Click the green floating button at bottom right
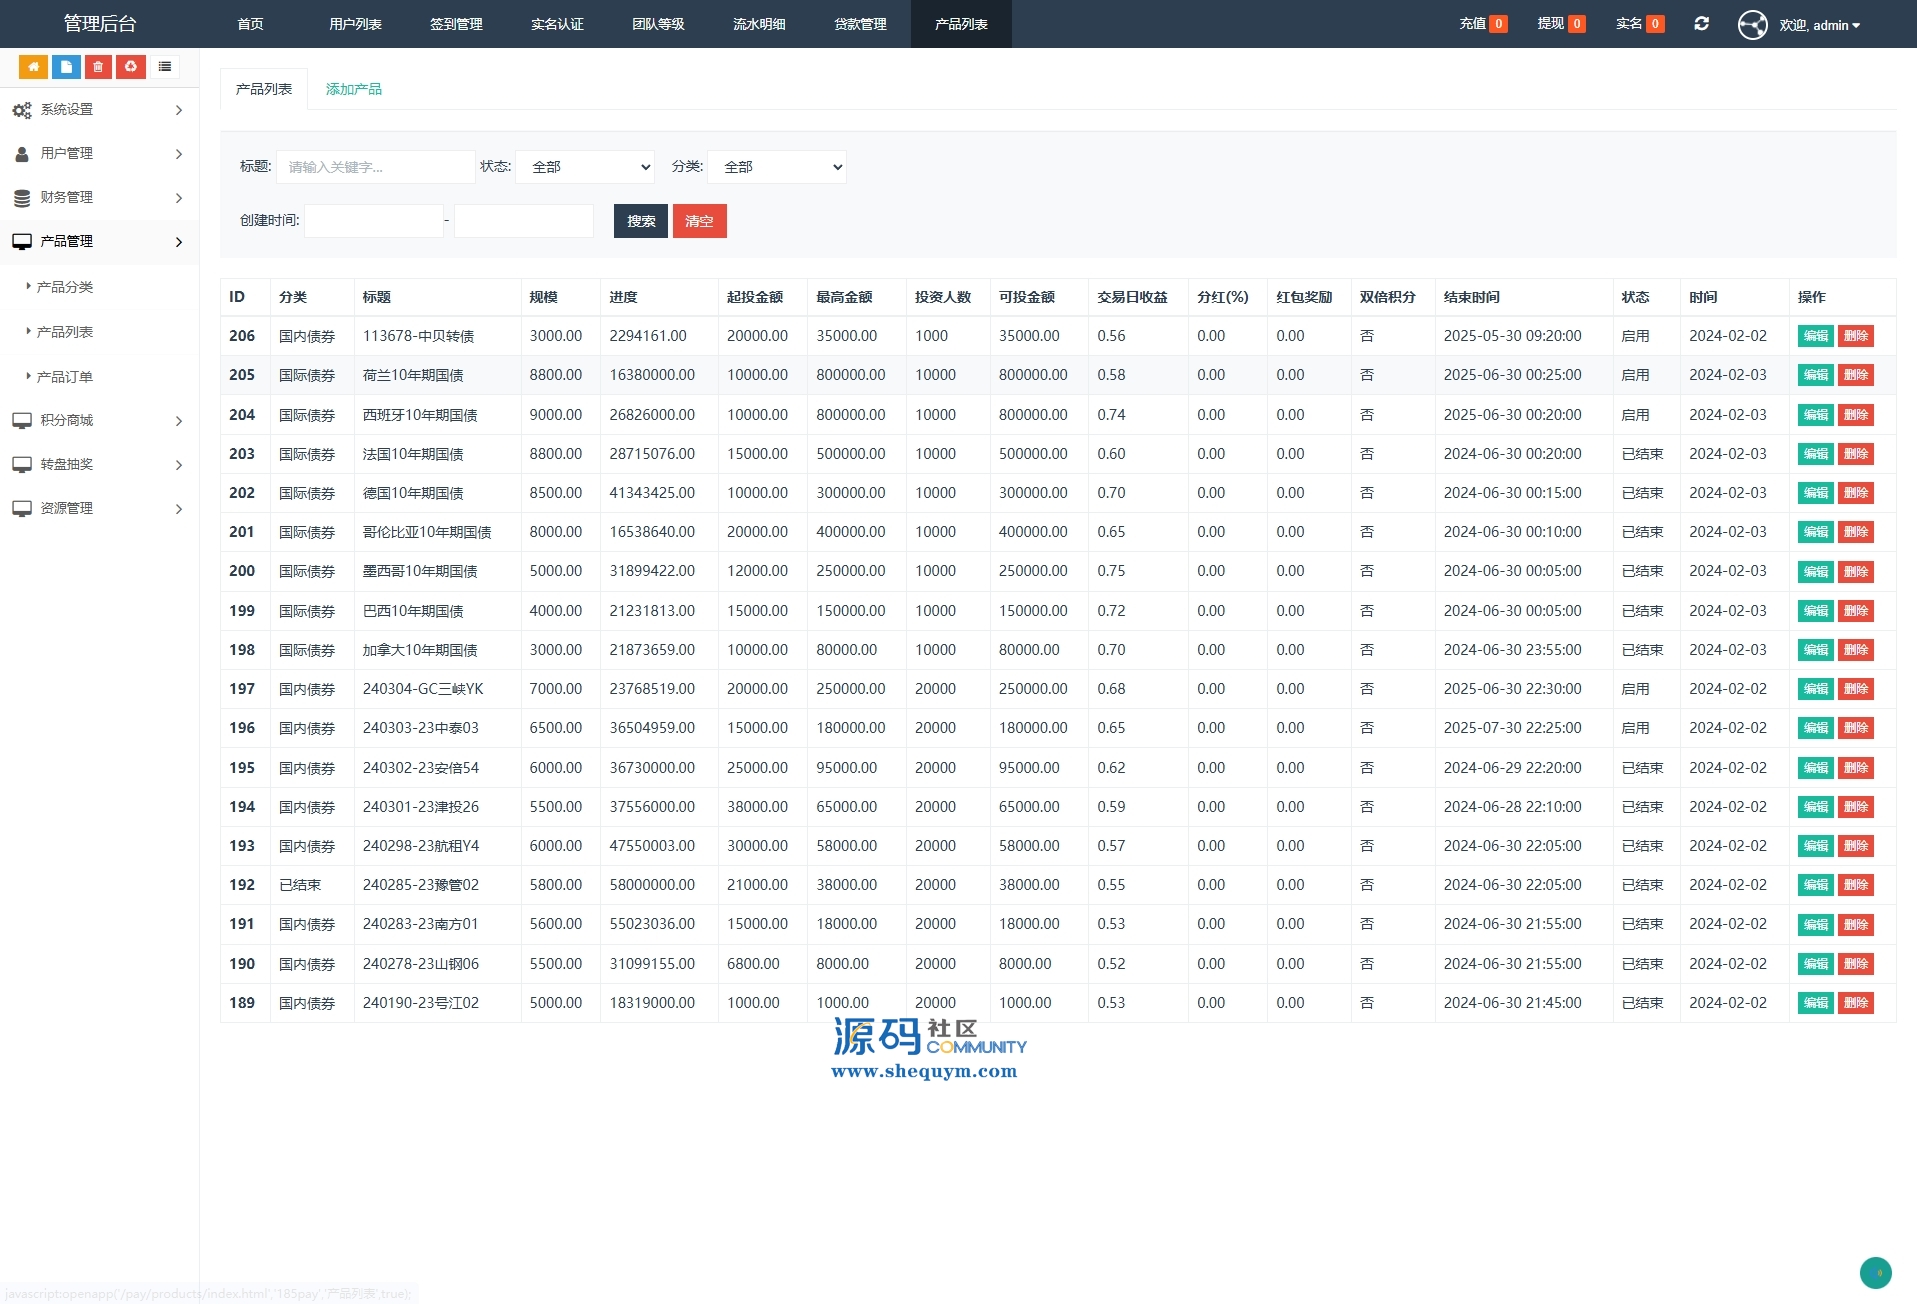This screenshot has width=1917, height=1304. [x=1875, y=1272]
